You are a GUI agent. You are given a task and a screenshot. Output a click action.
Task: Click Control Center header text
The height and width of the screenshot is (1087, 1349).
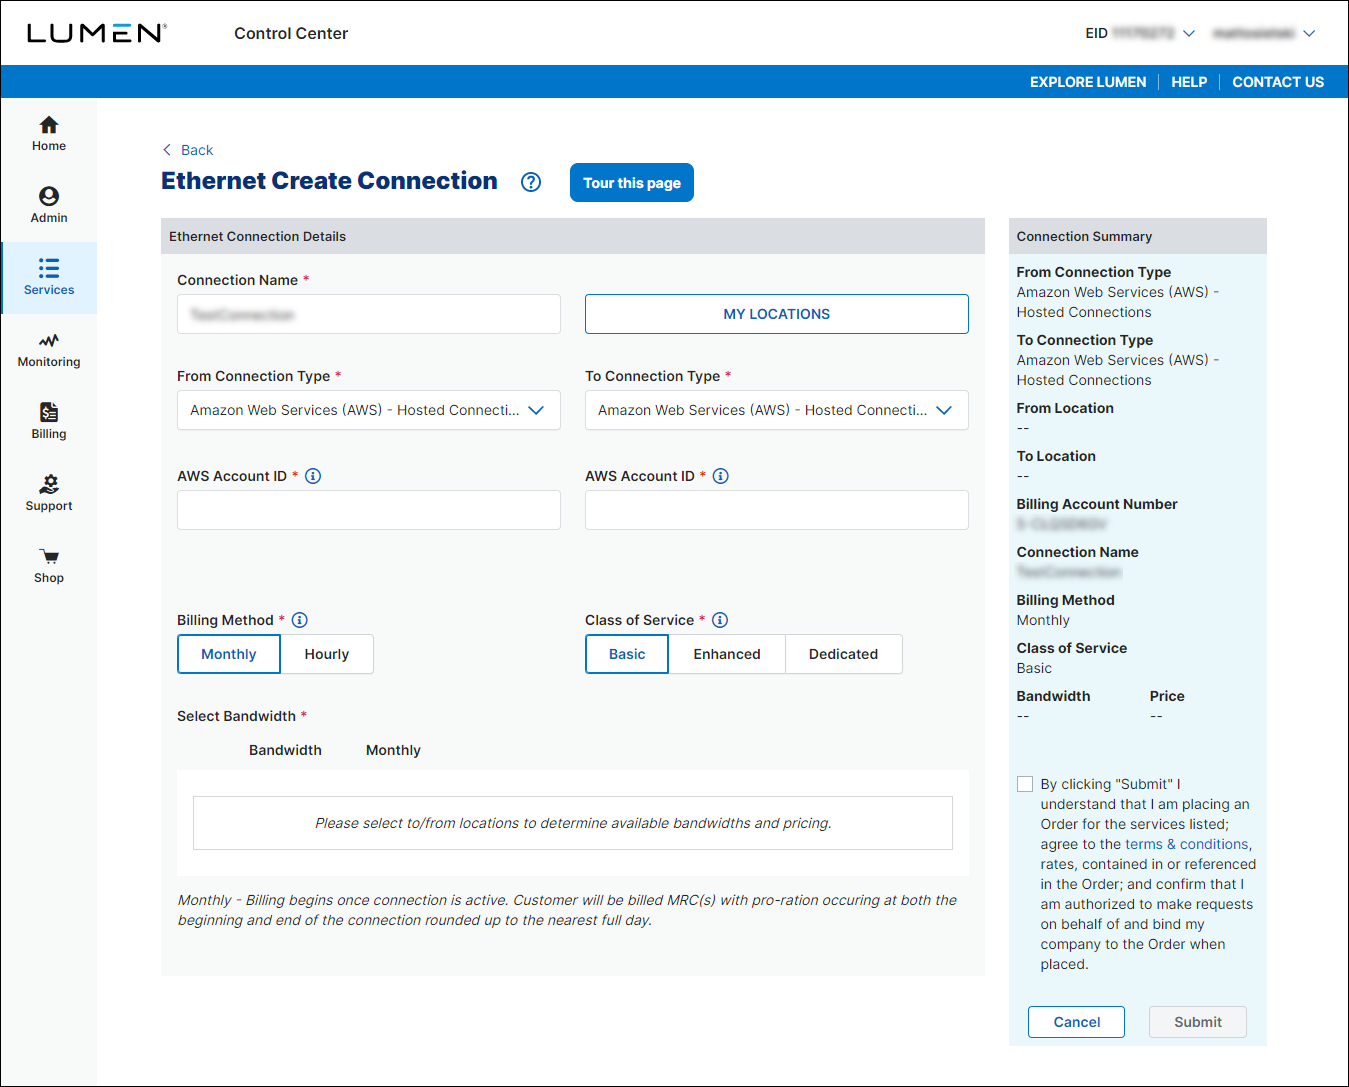[x=291, y=33]
